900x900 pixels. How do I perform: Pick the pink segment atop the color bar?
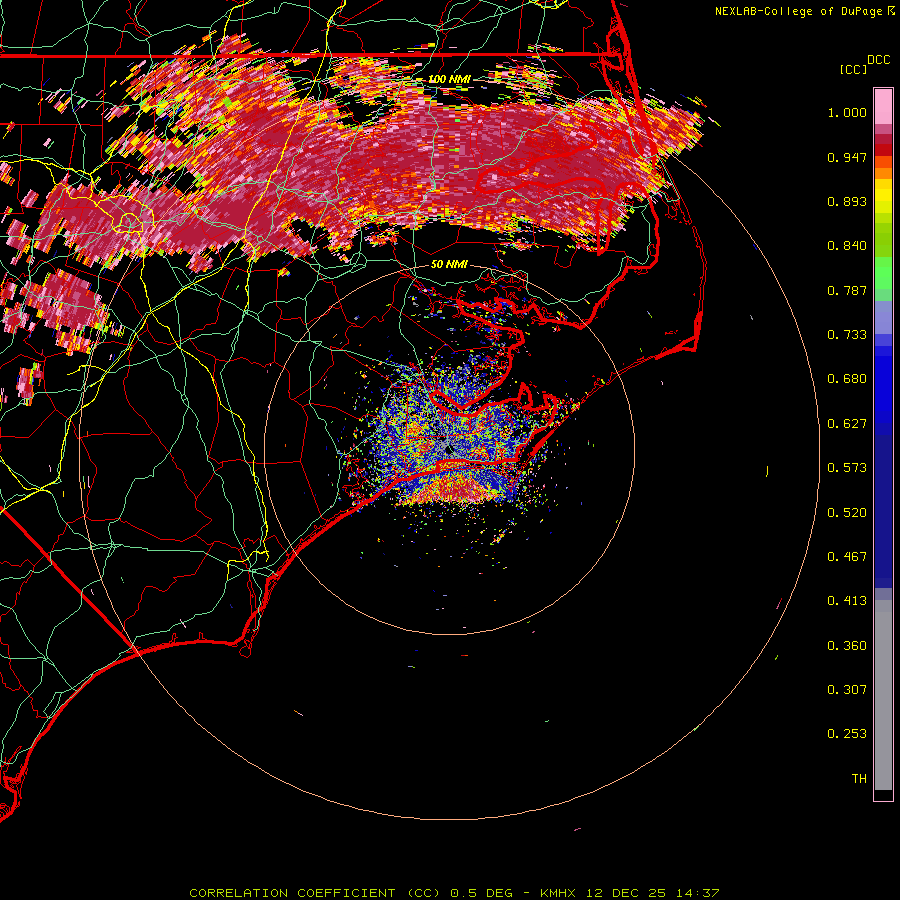click(x=883, y=106)
